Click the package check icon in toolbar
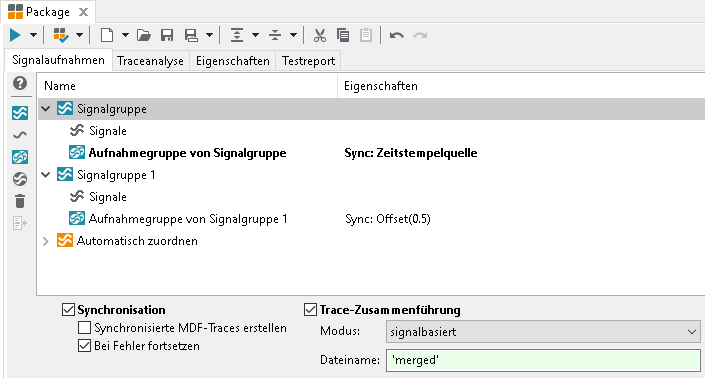The height and width of the screenshot is (378, 705). coord(60,35)
